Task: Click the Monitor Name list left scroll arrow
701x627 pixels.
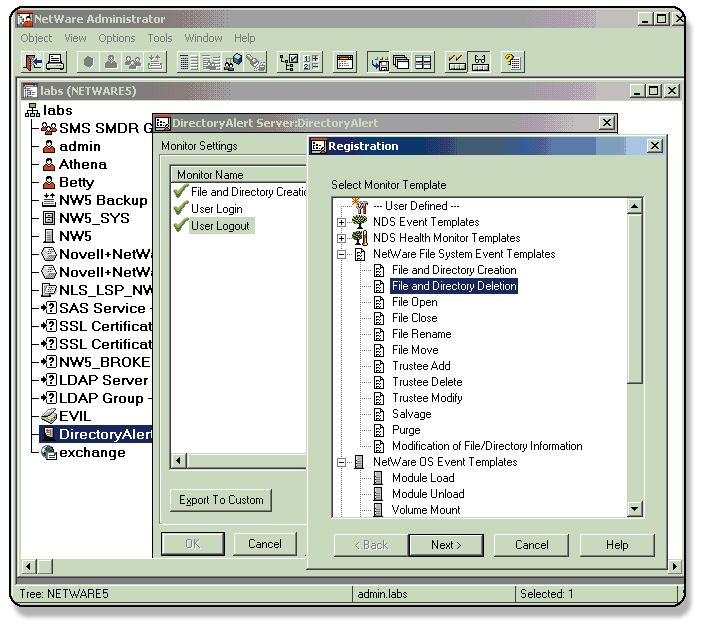Action: click(x=179, y=460)
